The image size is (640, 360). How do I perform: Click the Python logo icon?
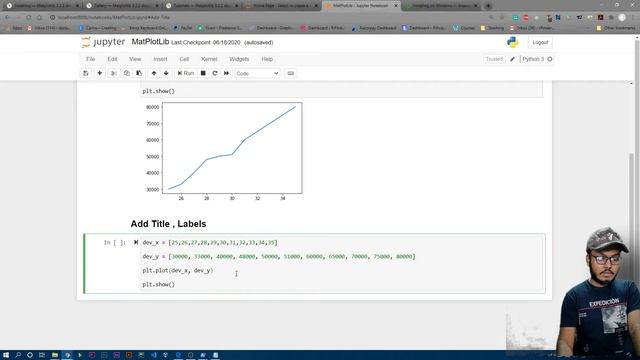point(512,42)
